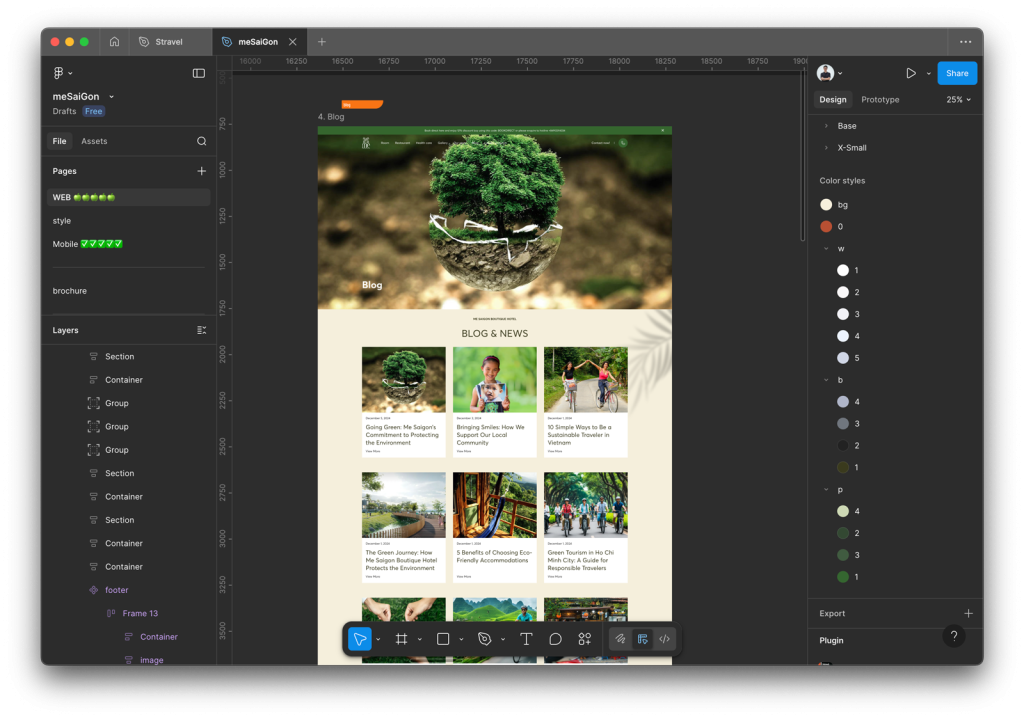The width and height of the screenshot is (1024, 719).
Task: Select the Text tool in bottom toolbar
Action: pyautogui.click(x=526, y=639)
